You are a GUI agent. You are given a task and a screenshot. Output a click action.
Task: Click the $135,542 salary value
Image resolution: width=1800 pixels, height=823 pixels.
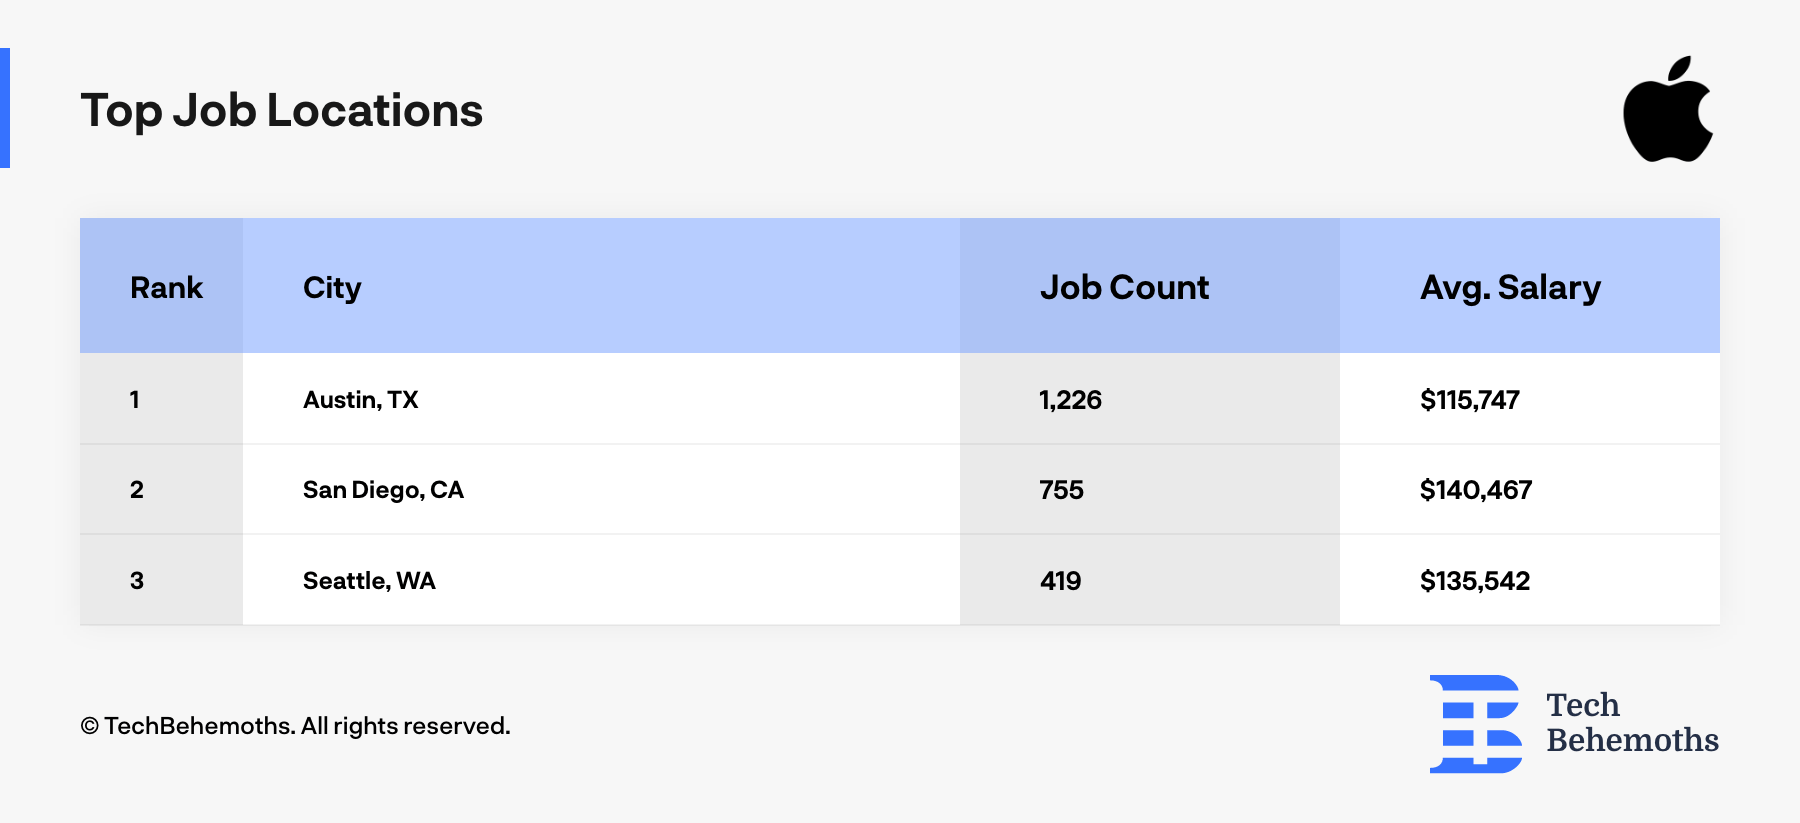(x=1474, y=581)
